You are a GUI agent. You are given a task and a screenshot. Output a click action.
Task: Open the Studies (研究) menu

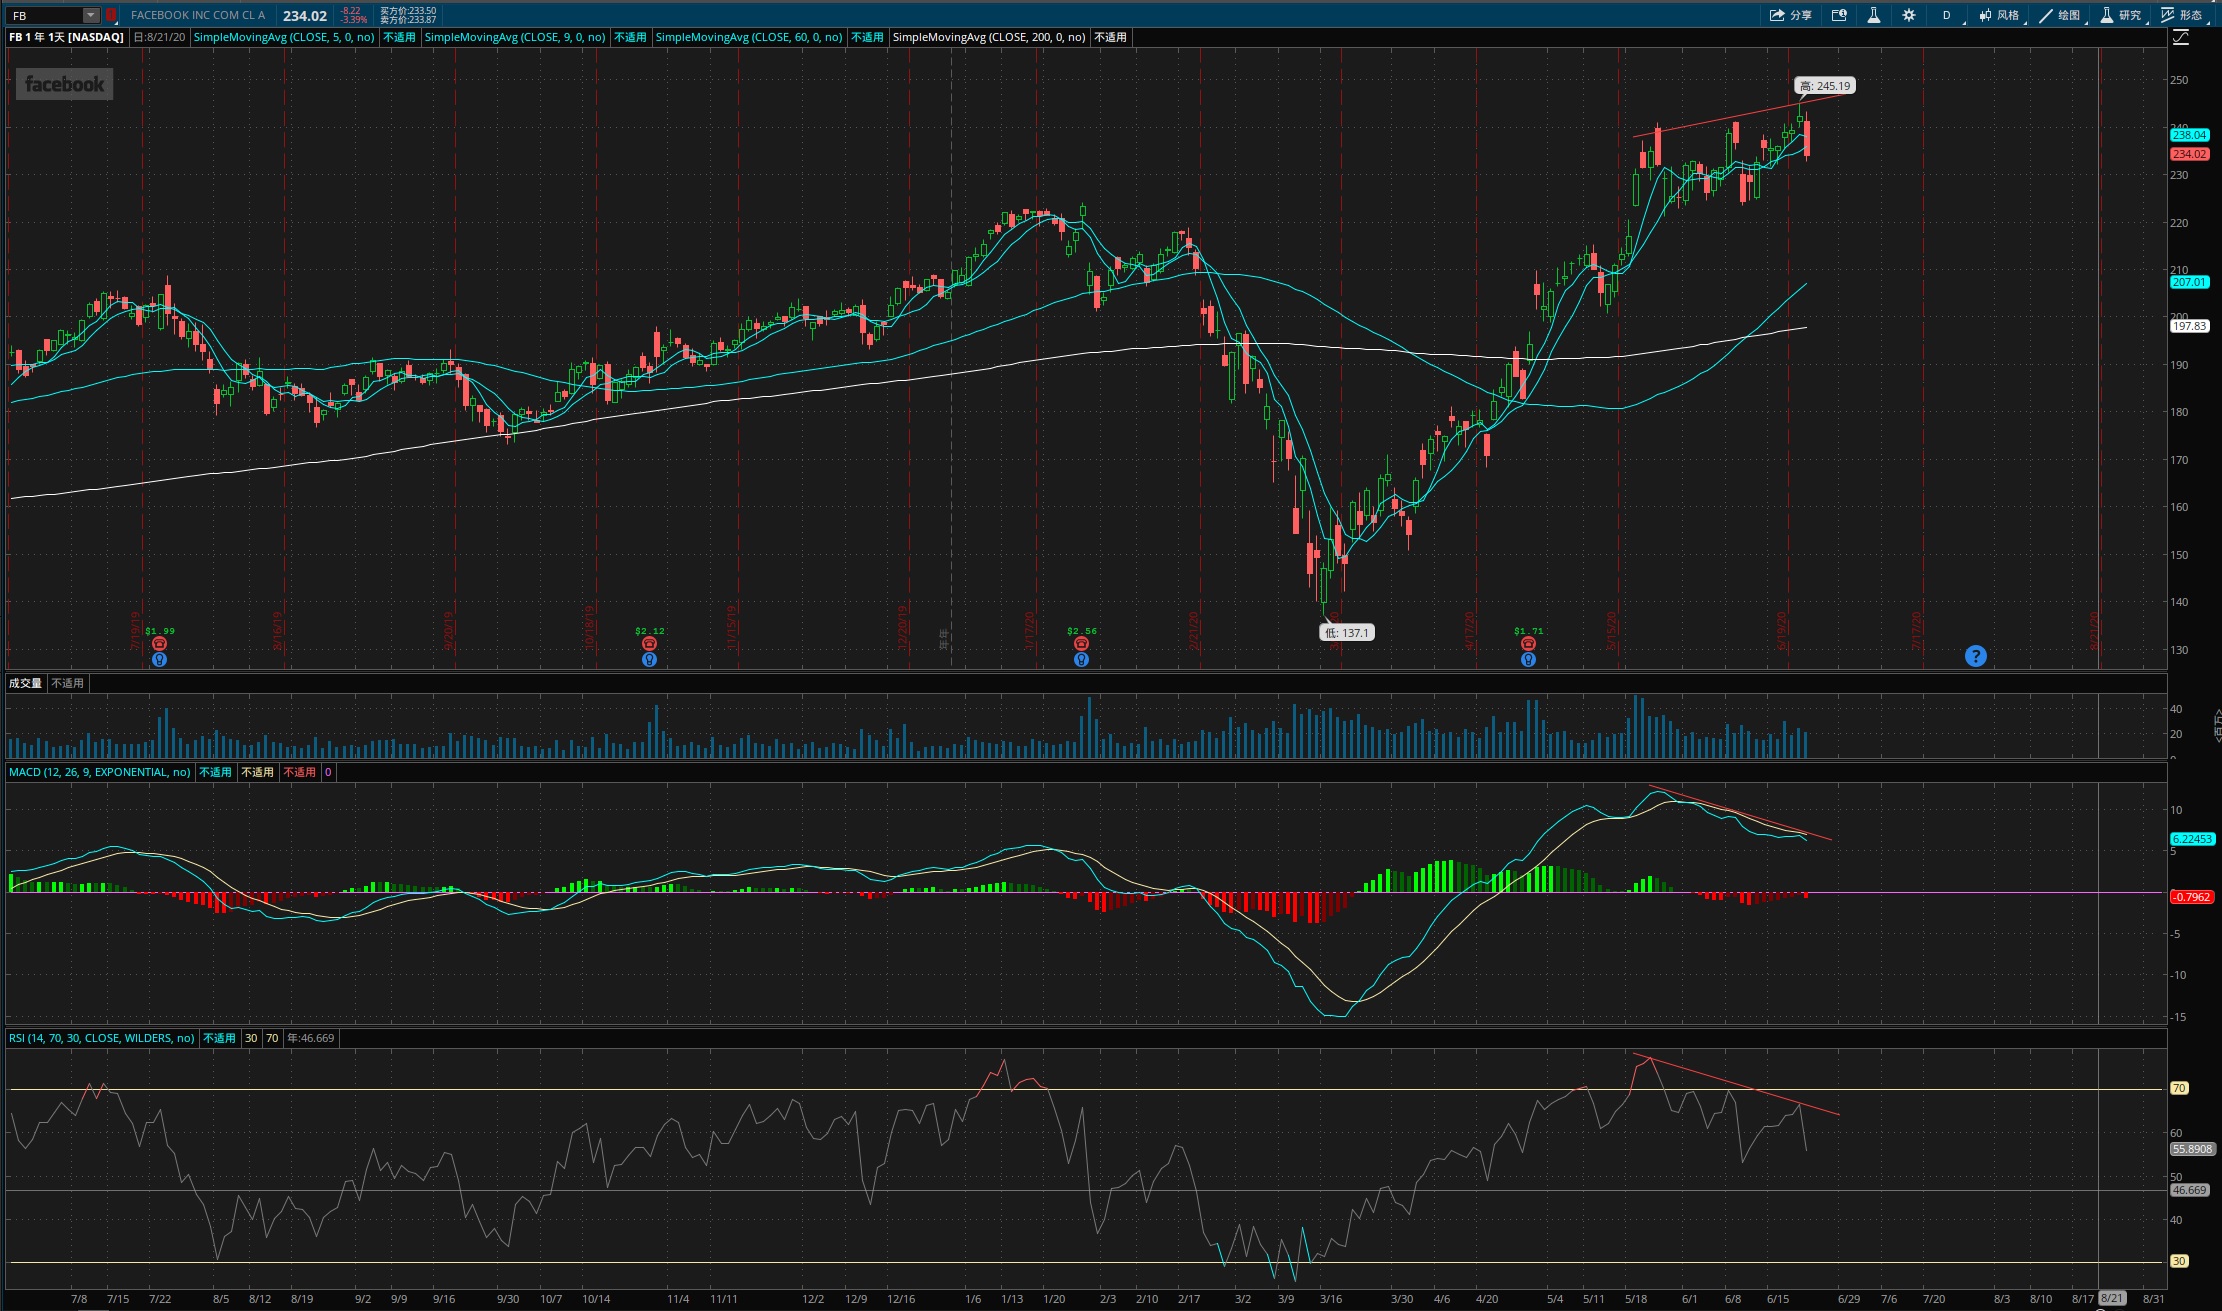2121,15
